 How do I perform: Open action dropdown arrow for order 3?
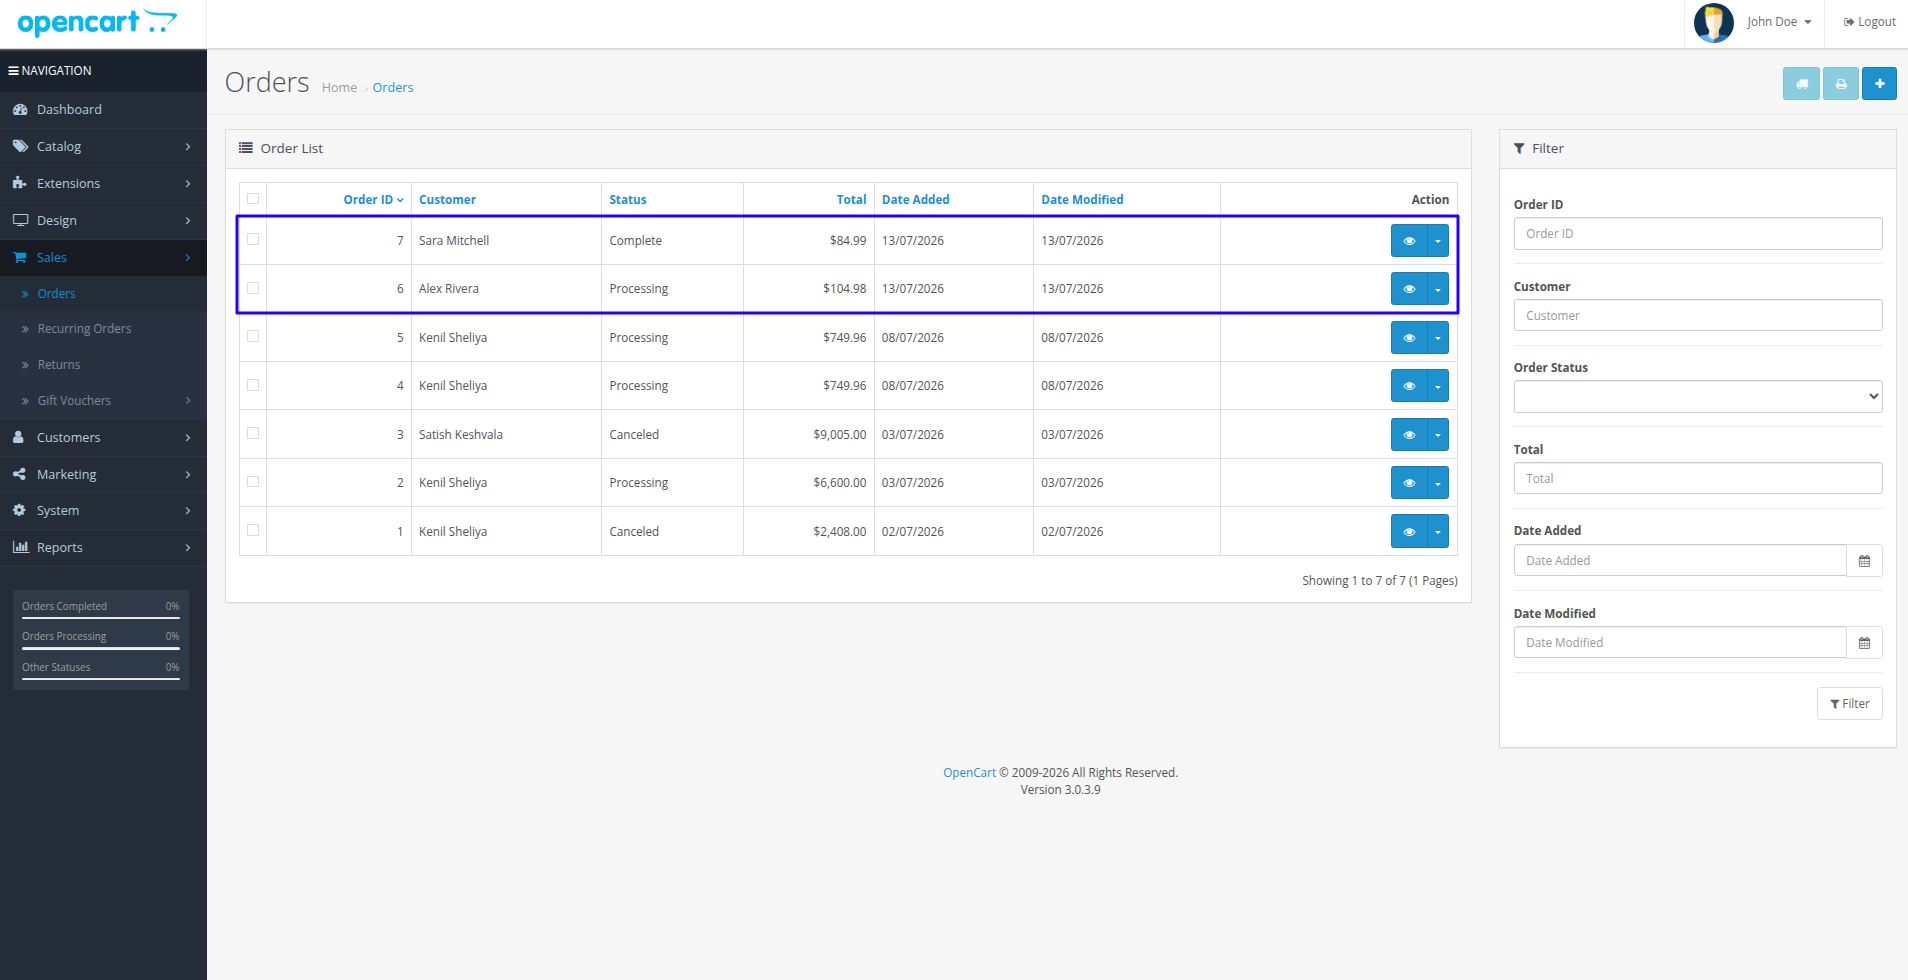click(1438, 435)
